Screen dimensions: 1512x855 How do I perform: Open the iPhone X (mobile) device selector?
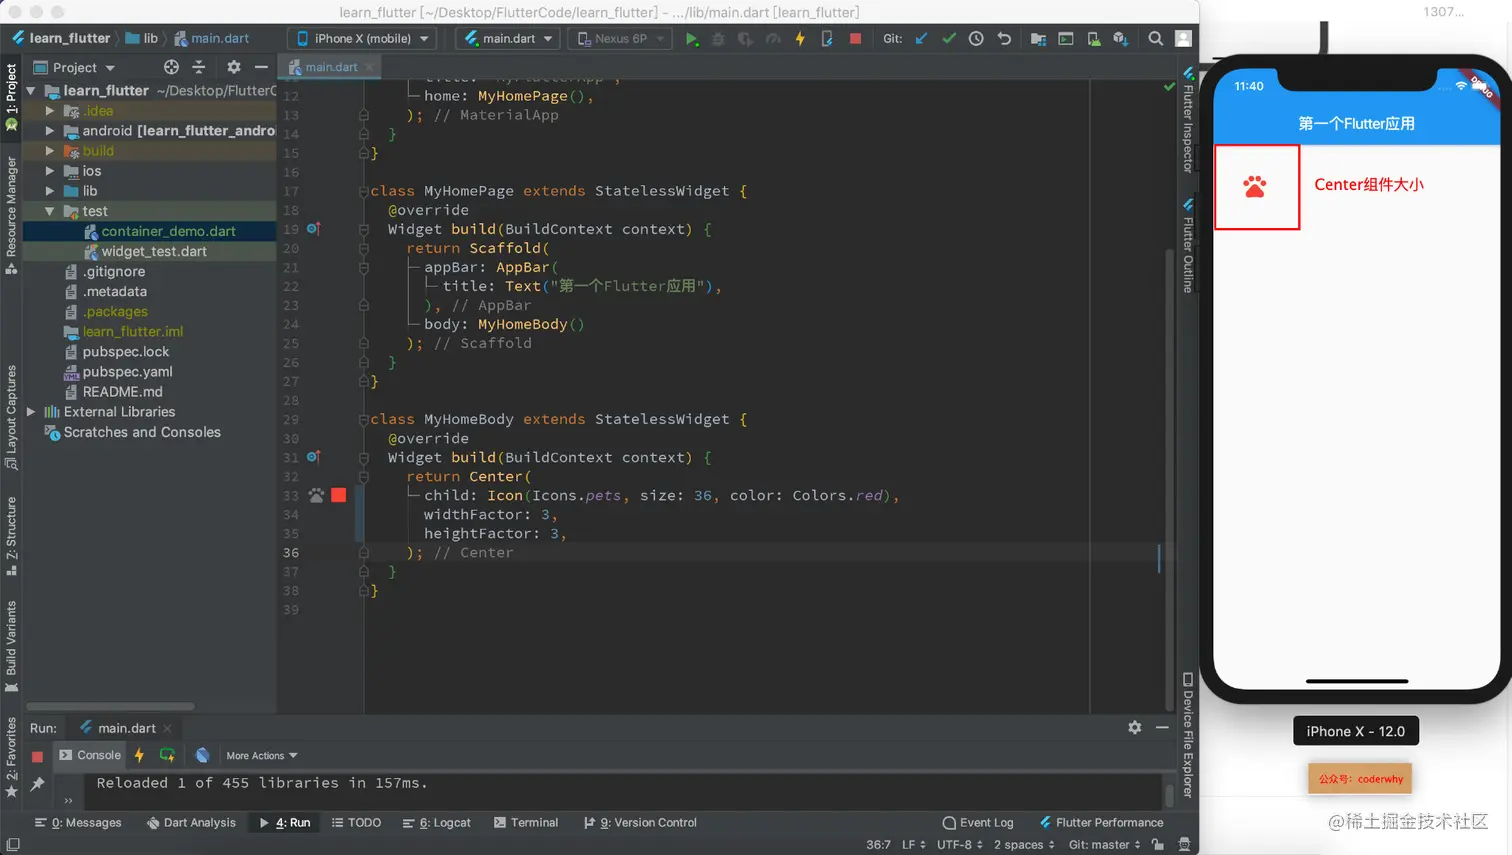point(362,39)
